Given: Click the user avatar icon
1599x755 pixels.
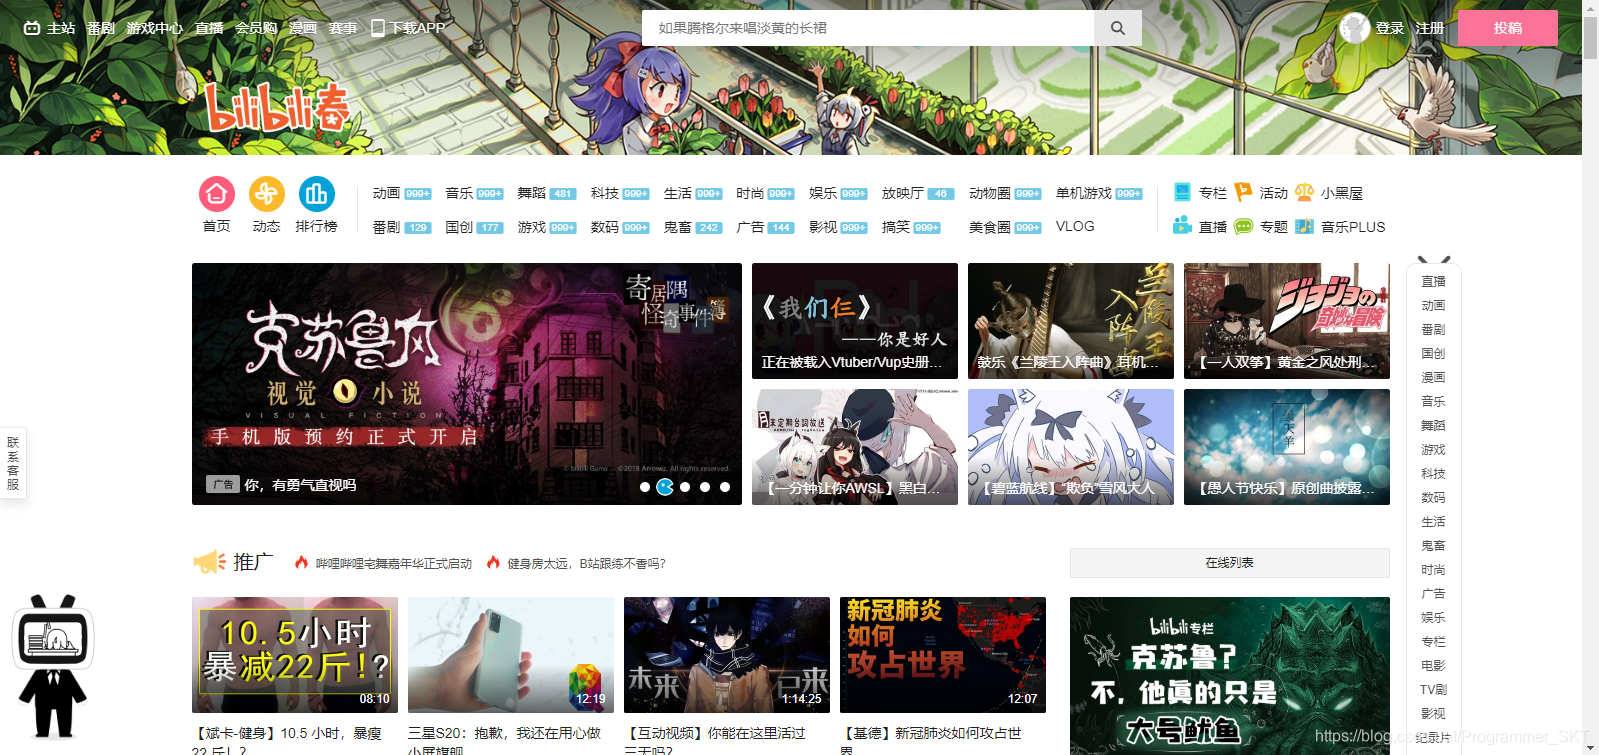Looking at the screenshot, I should pos(1354,28).
